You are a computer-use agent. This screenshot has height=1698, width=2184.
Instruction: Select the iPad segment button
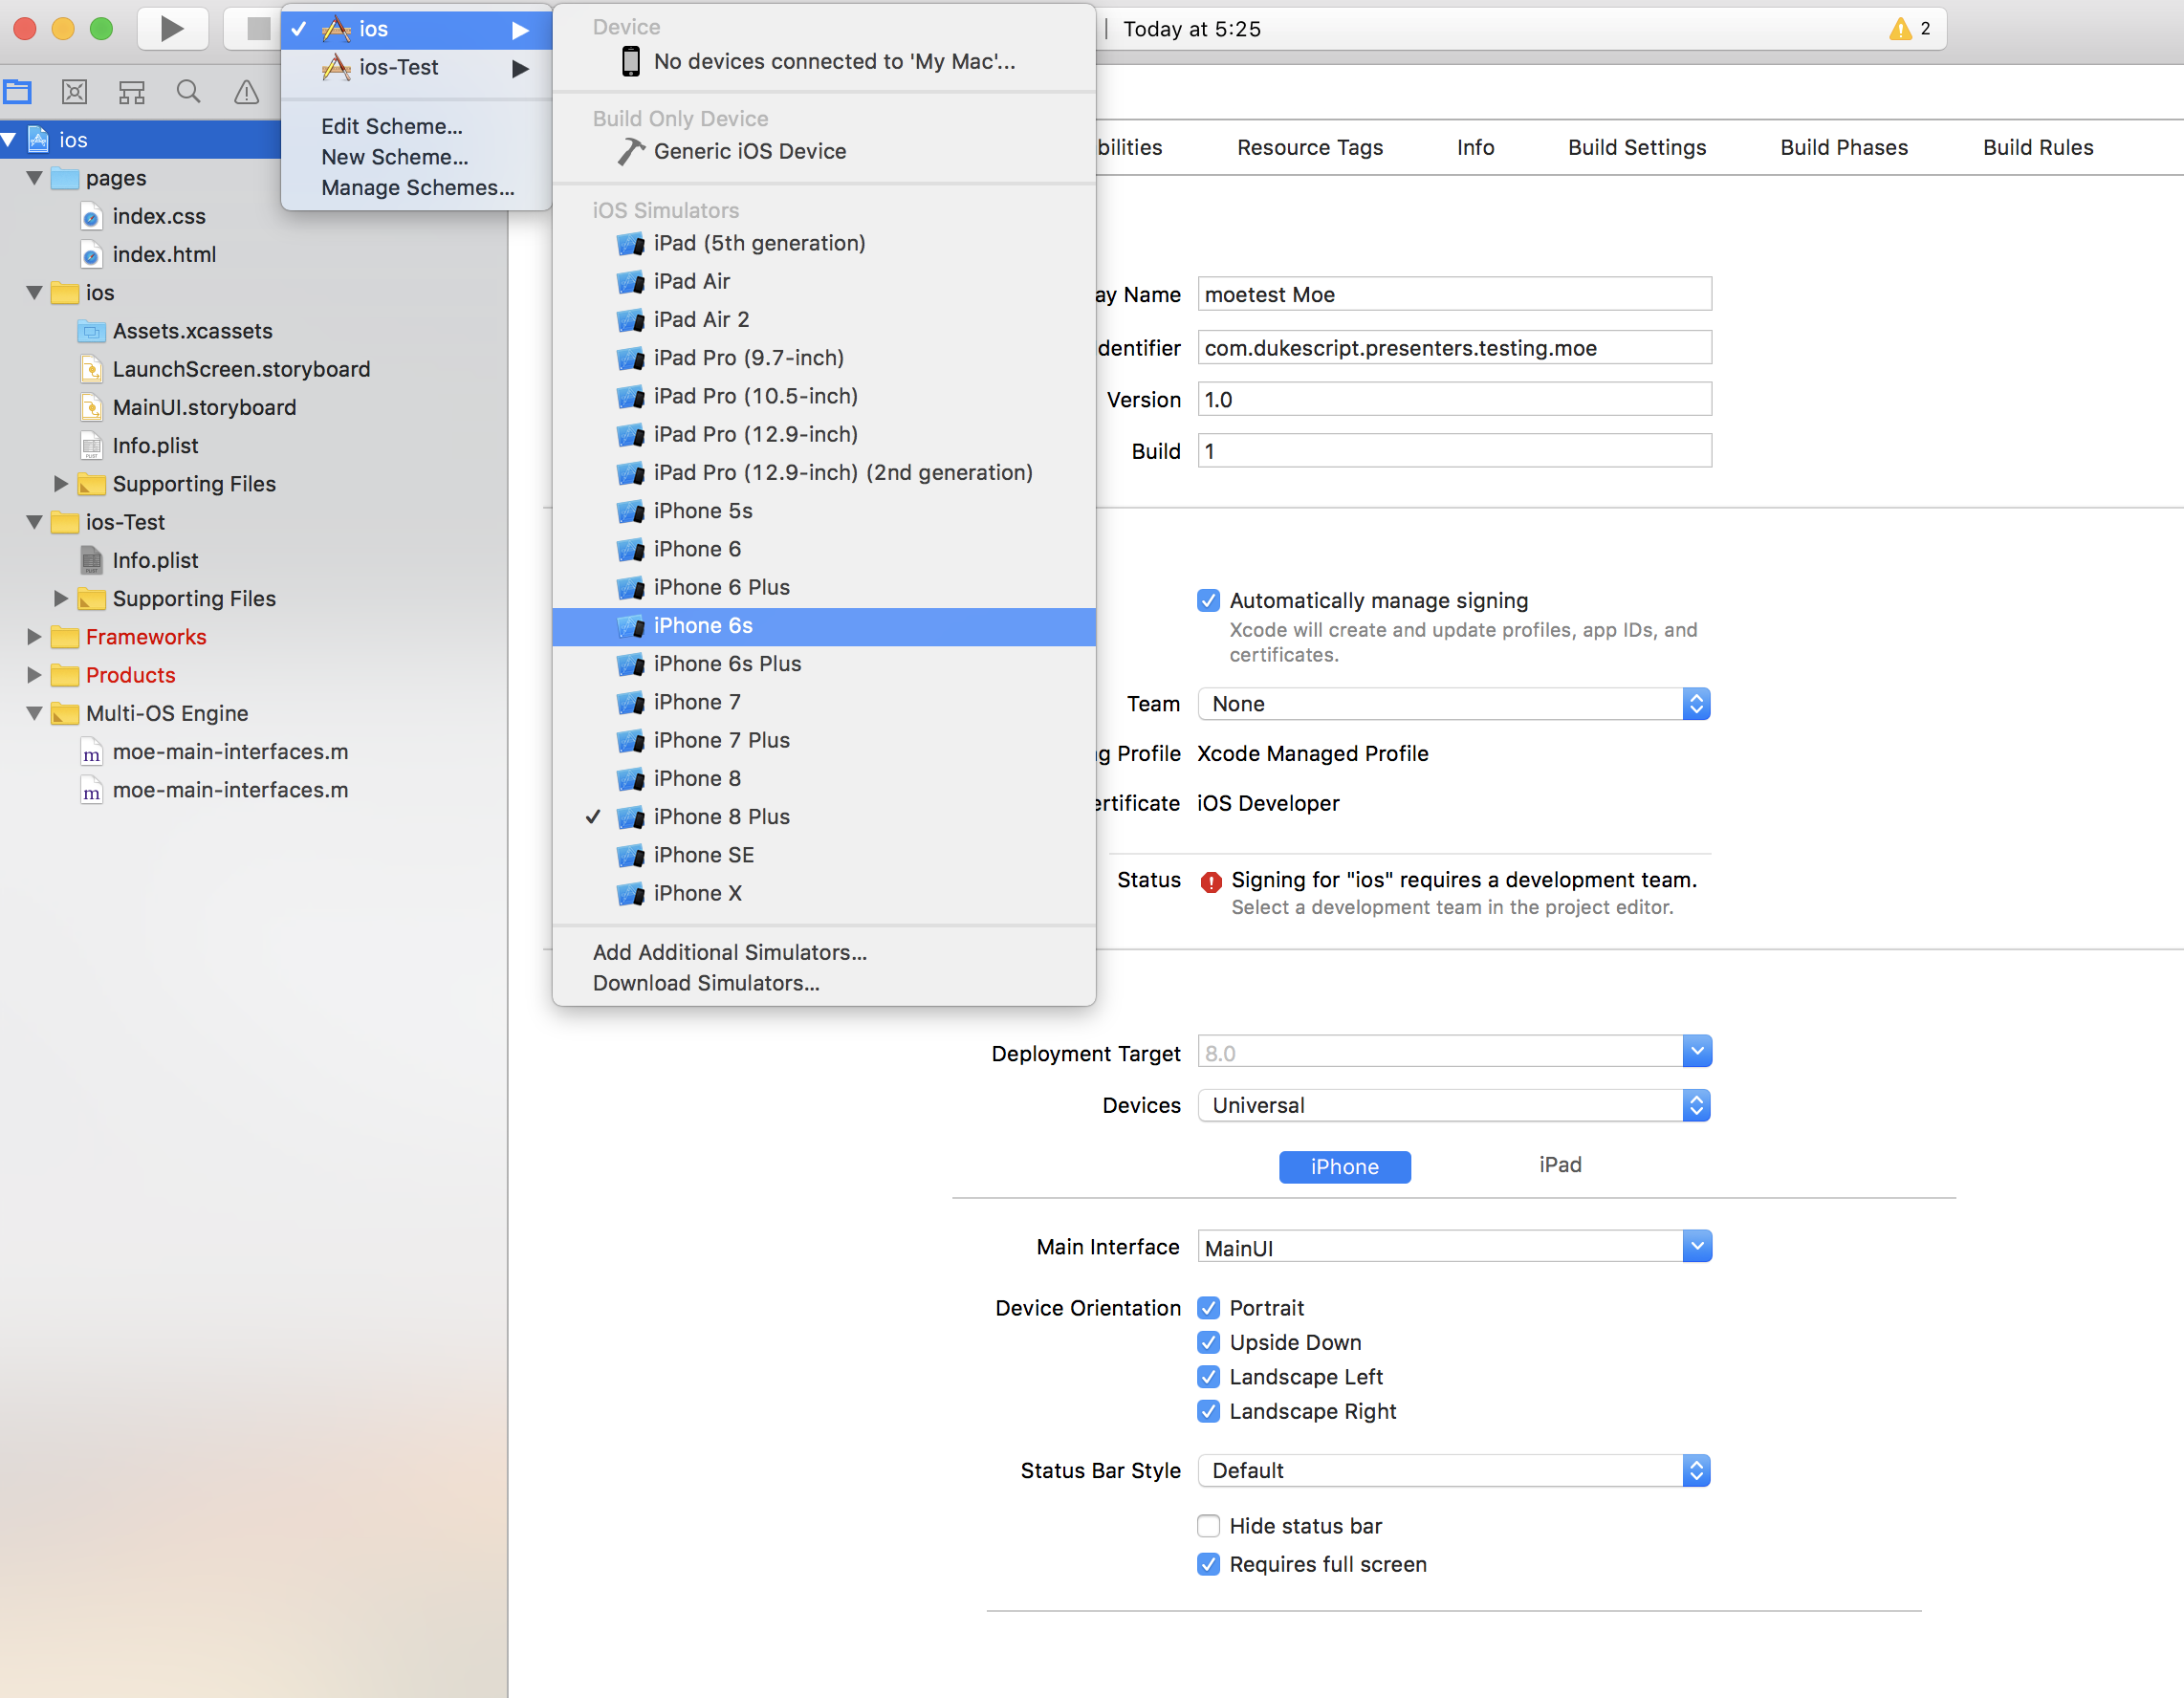tap(1559, 1165)
